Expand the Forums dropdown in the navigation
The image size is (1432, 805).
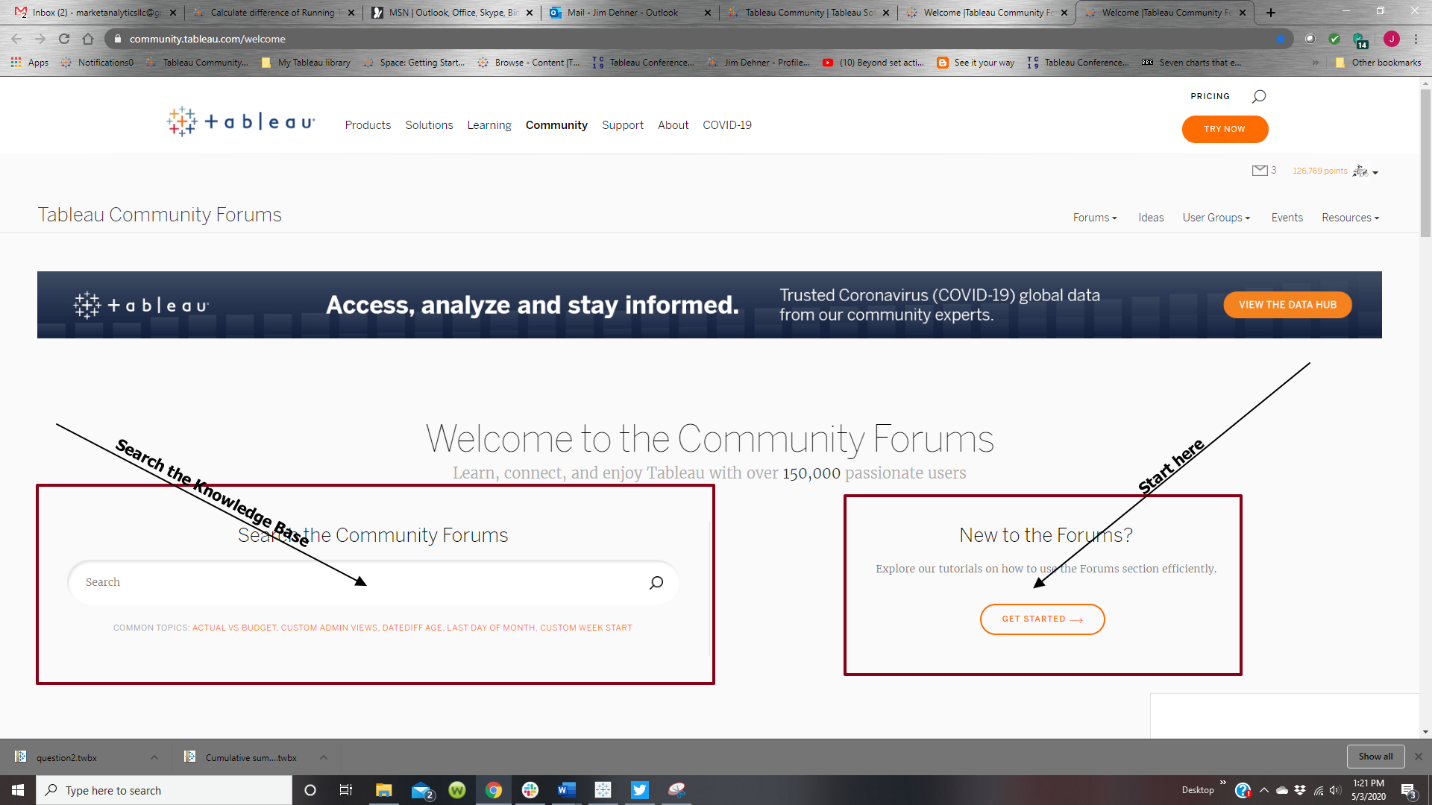(x=1094, y=217)
